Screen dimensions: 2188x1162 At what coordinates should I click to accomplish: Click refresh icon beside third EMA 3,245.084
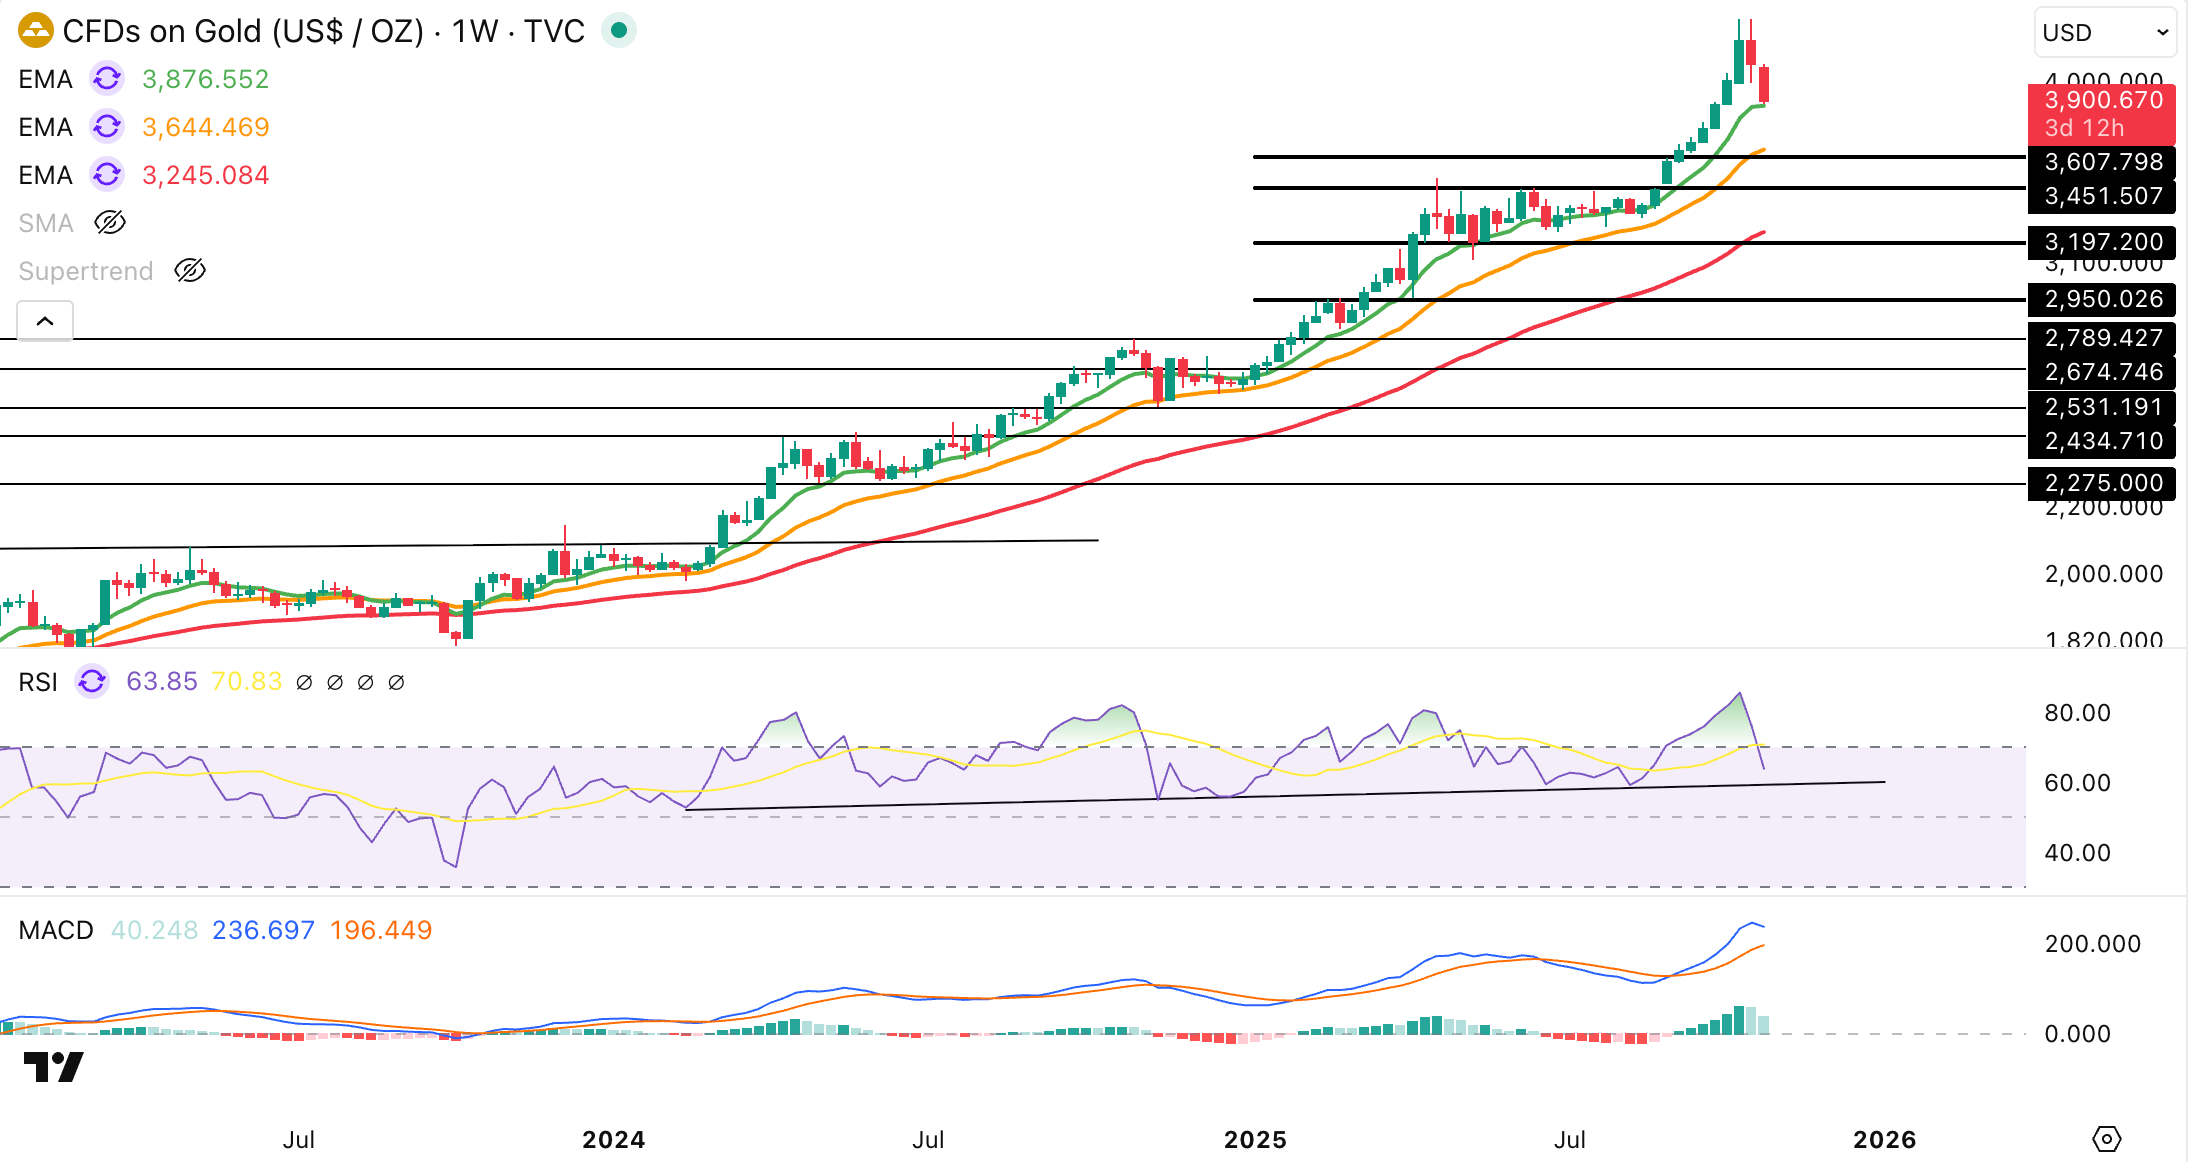click(107, 175)
